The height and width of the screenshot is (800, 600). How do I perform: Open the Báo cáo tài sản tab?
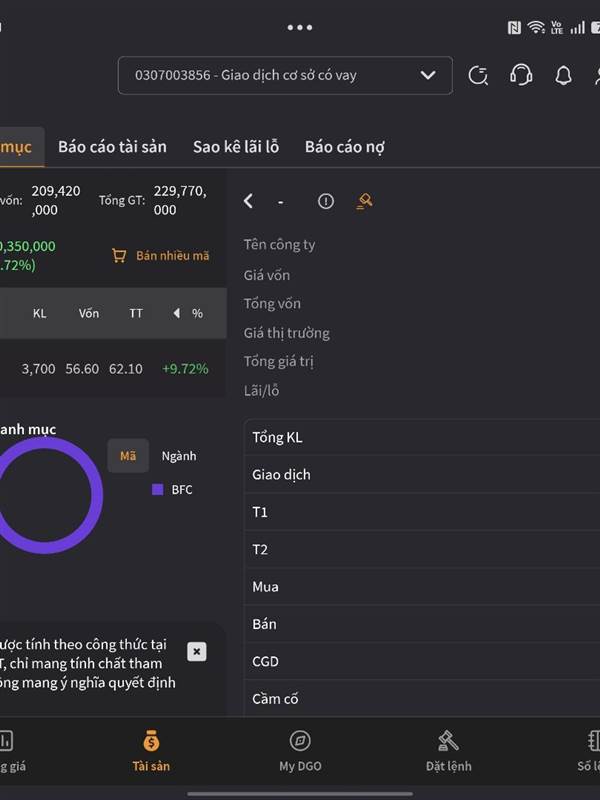click(112, 147)
